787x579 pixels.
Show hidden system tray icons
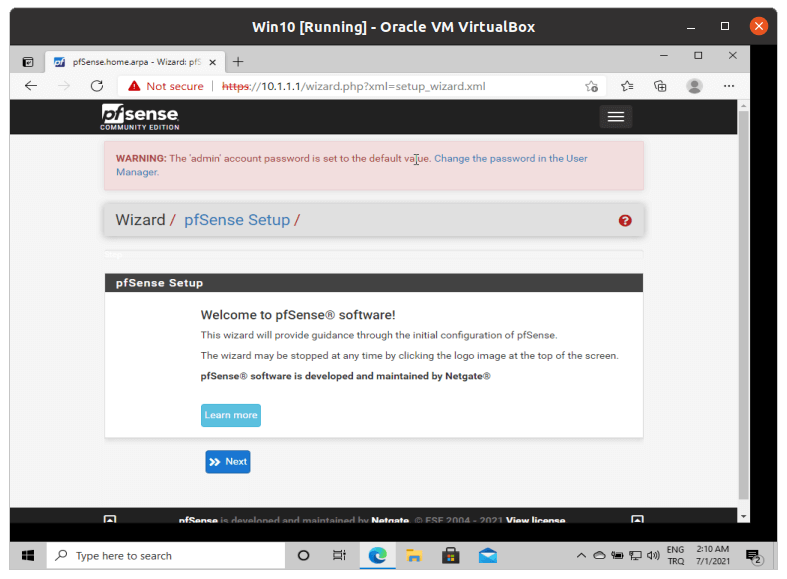[x=581, y=555]
